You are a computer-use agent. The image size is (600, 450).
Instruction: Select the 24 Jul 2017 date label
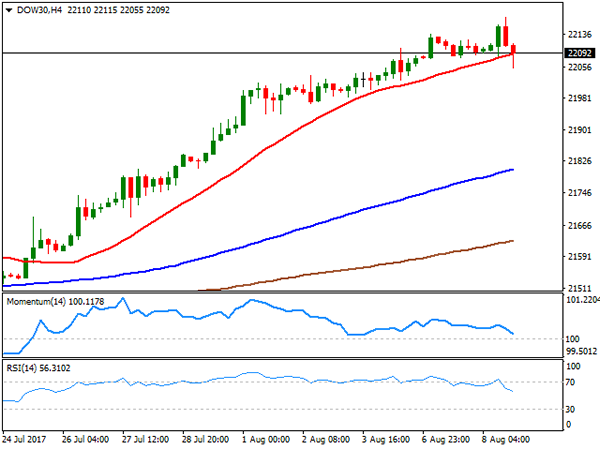[24, 439]
